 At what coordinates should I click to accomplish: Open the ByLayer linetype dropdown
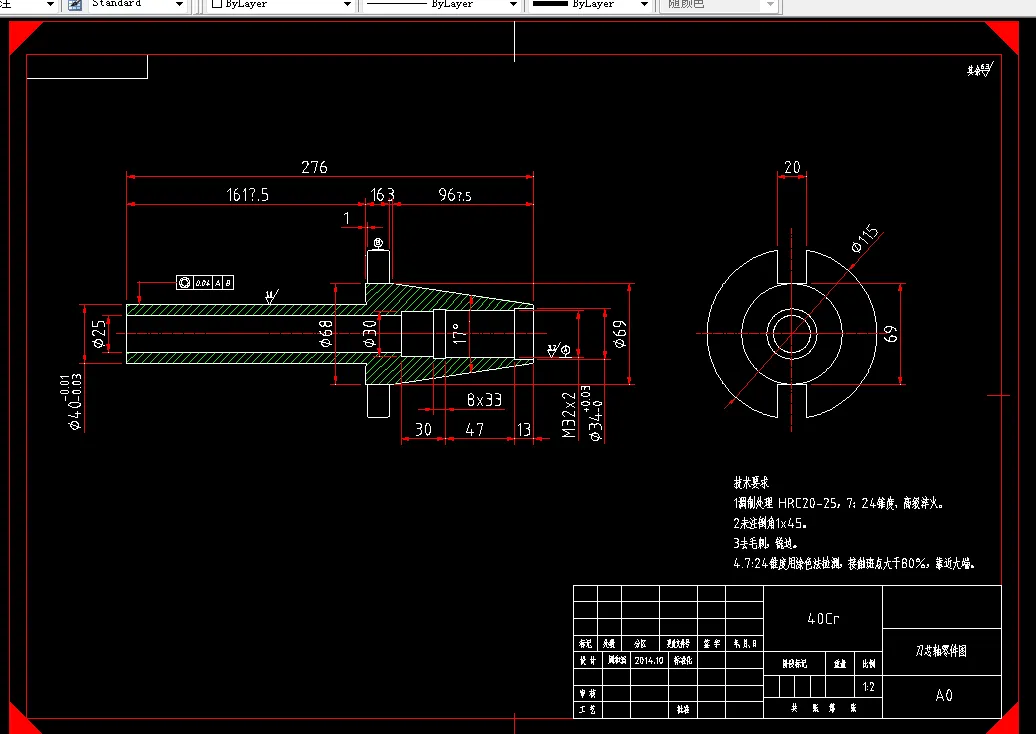point(513,5)
